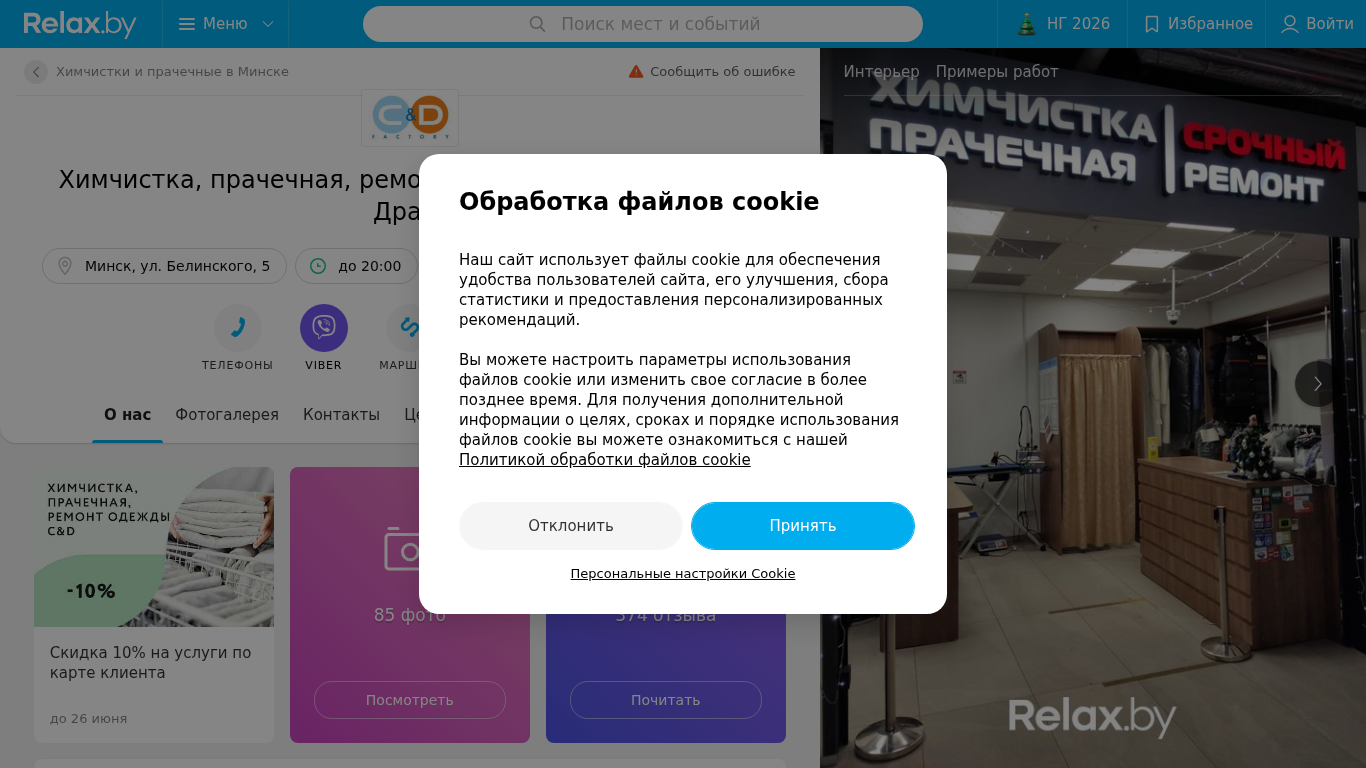The width and height of the screenshot is (1366, 768).
Task: Switch to the Фотогалерея tab
Action: [227, 415]
